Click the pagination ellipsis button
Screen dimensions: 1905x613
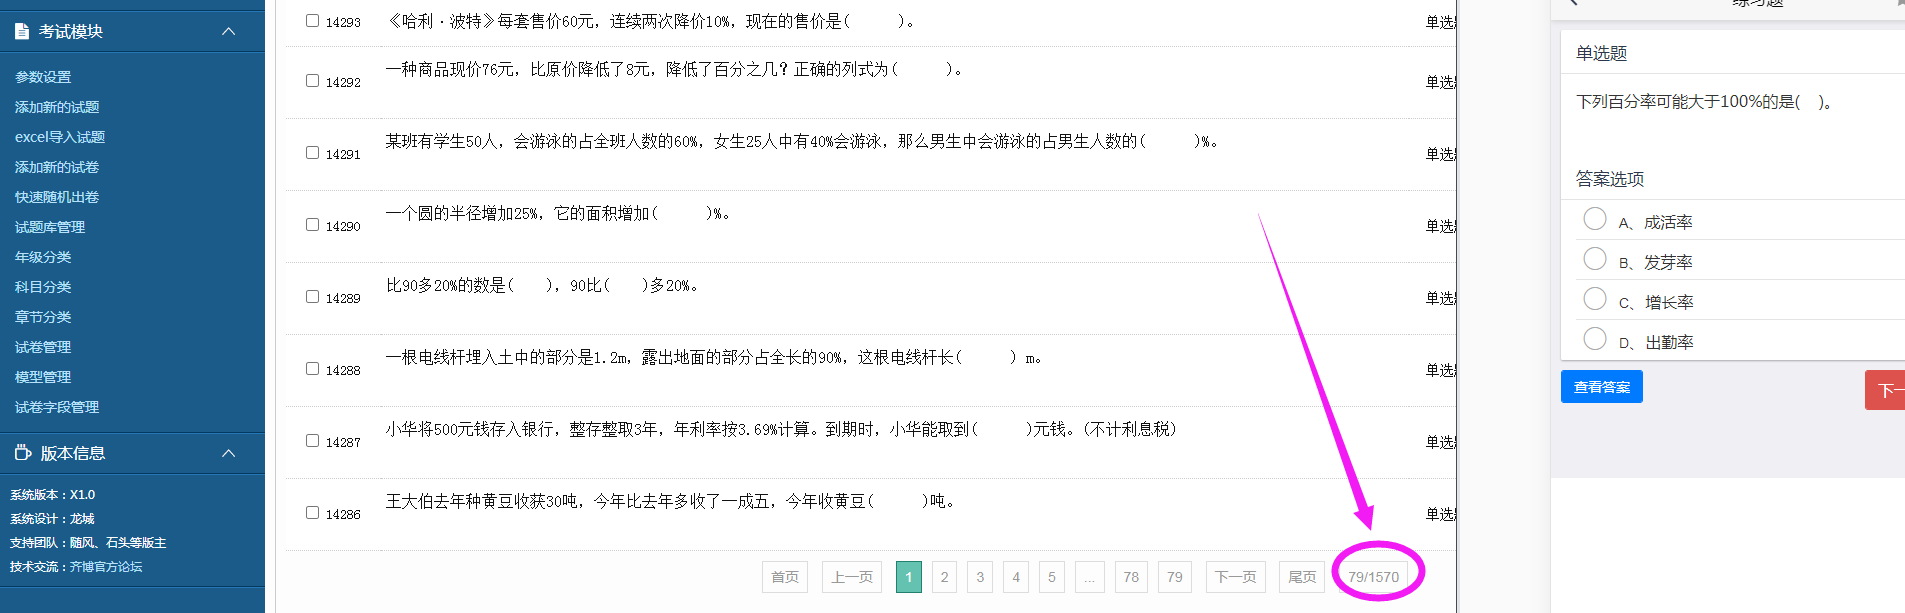point(1089,577)
